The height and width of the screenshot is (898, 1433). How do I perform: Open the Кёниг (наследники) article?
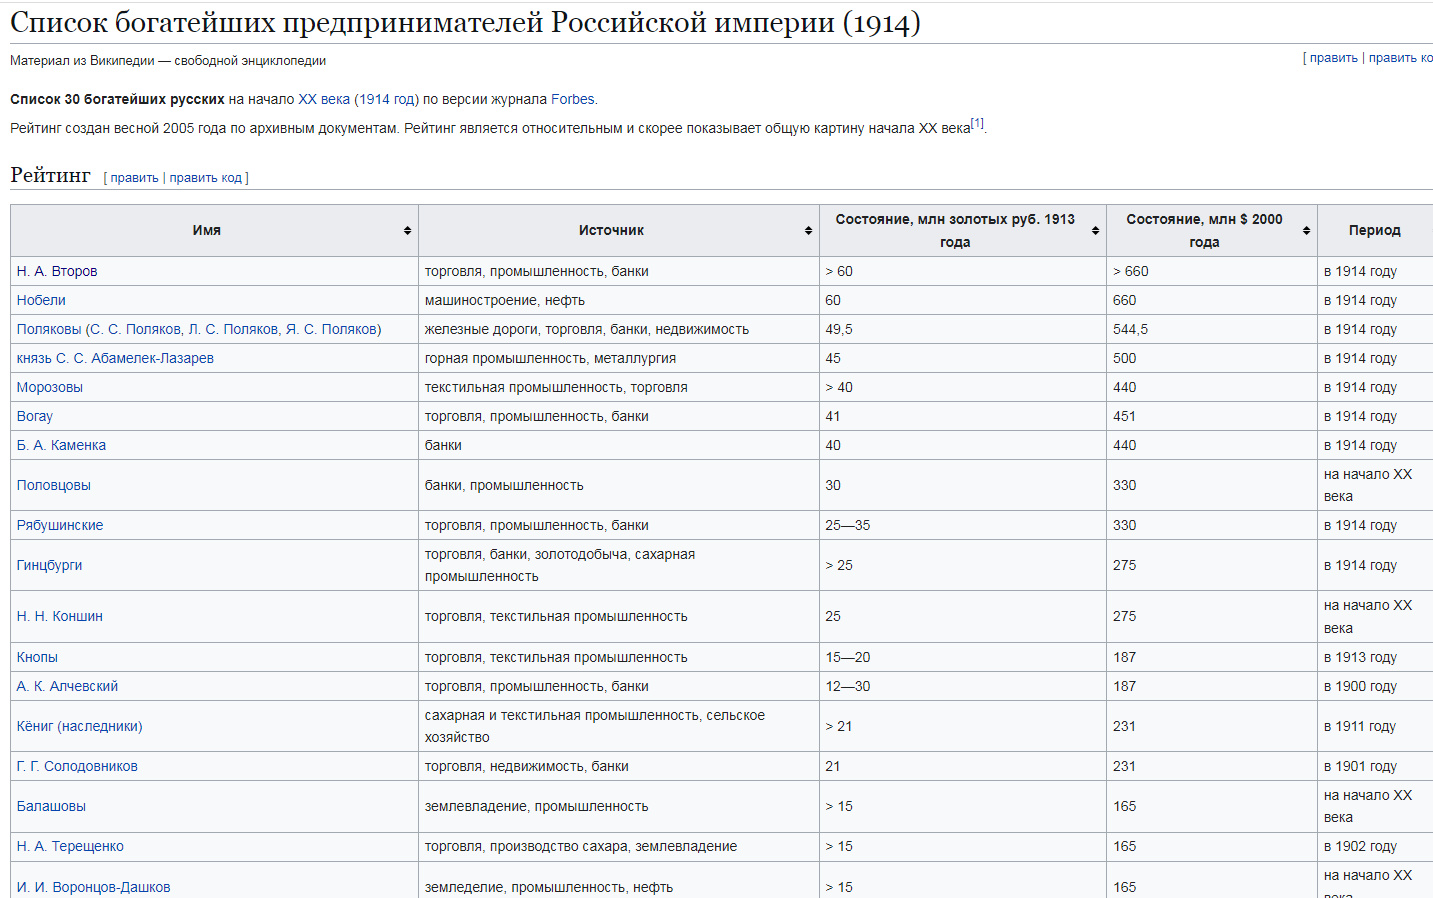point(80,726)
